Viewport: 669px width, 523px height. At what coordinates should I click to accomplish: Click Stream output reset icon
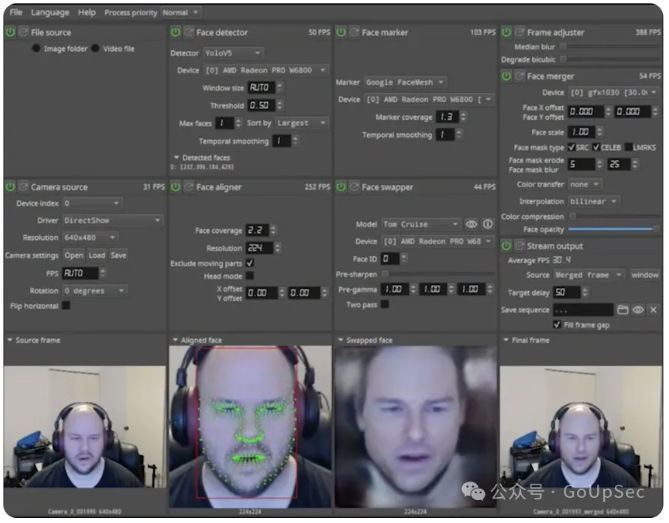click(x=519, y=246)
